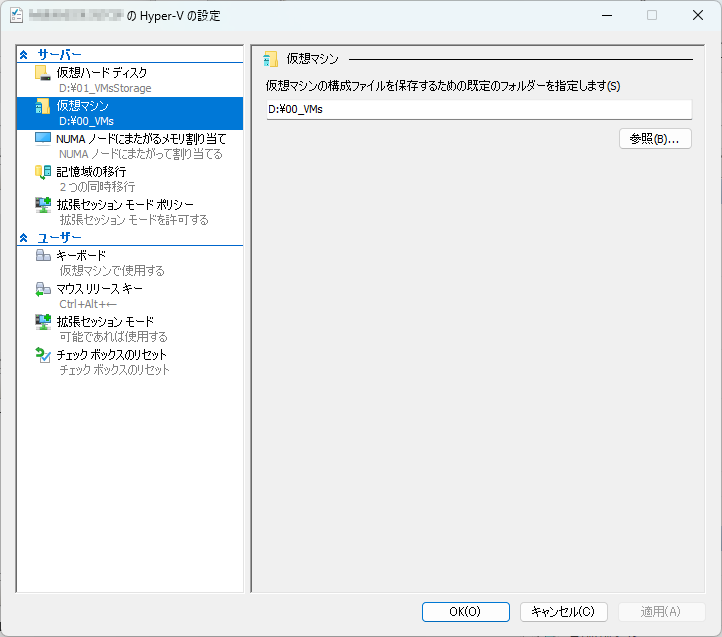Viewport: 722px width, 637px height.
Task: Open NUMA ノードにまたがるメモリ割り当て settings
Action: [x=141, y=139]
